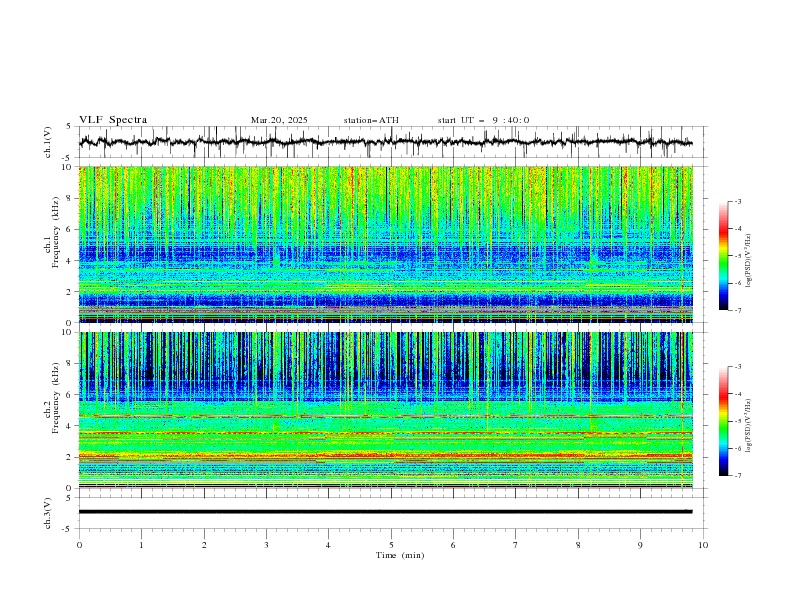Click the "ch.3(V)" vertical axis label
Viewport: 792px width, 612px height.
(x=48, y=513)
